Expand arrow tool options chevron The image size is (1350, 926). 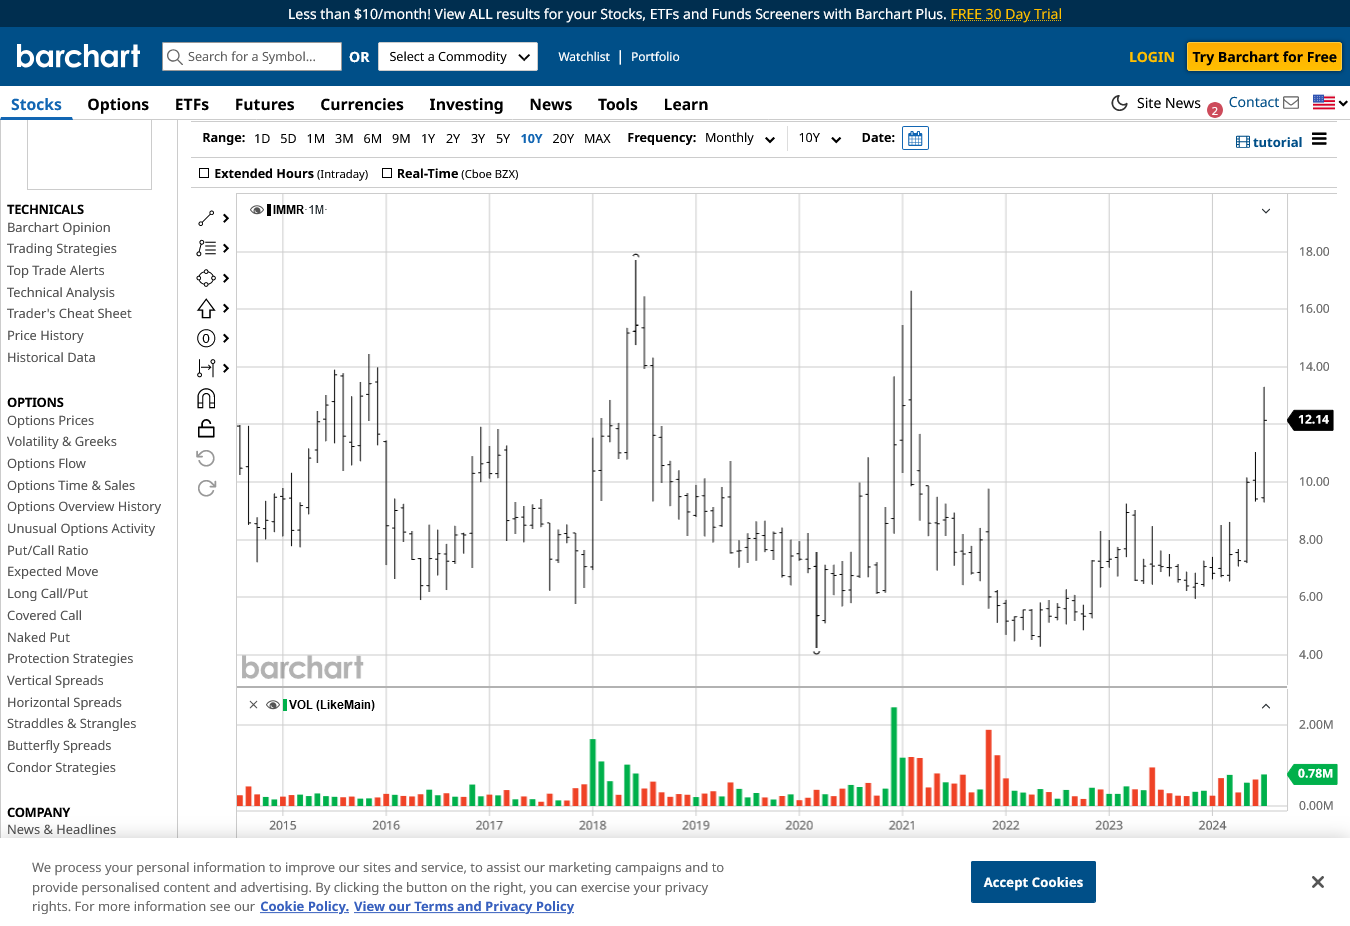click(226, 308)
